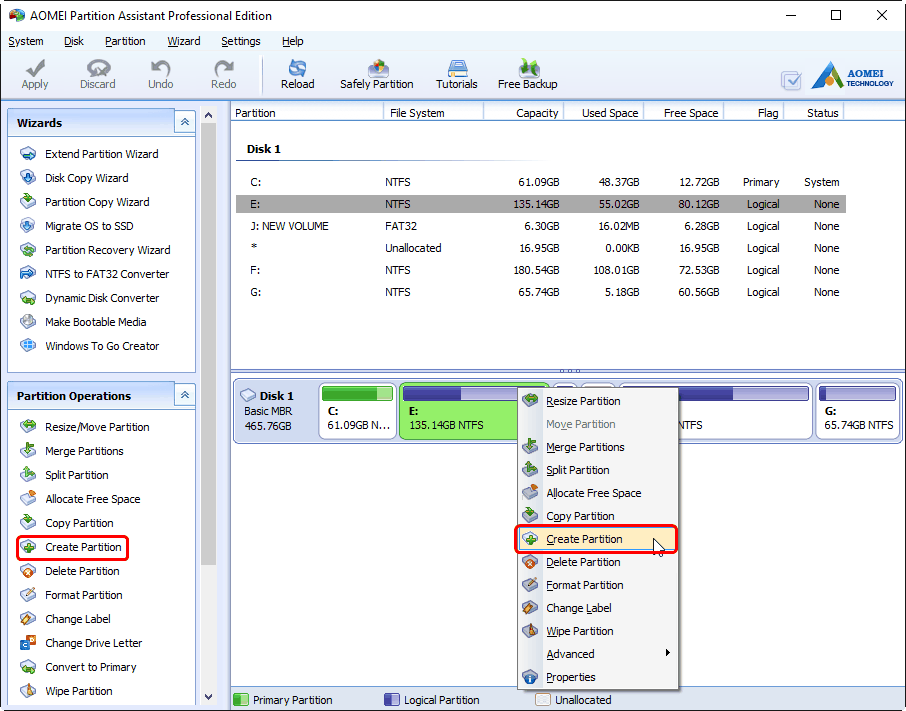Viewport: 906px width, 711px height.
Task: Choose Merge Partitions in context menu
Action: tap(597, 446)
